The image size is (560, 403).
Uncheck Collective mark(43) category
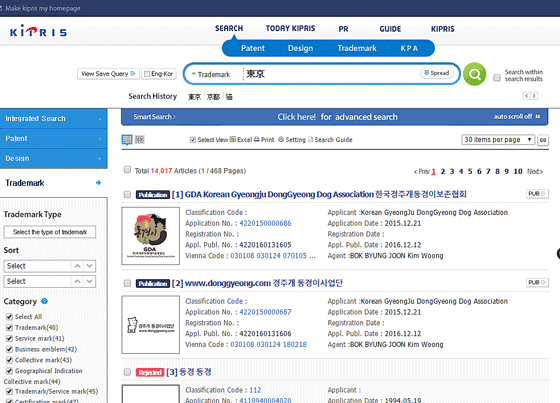coord(9,360)
